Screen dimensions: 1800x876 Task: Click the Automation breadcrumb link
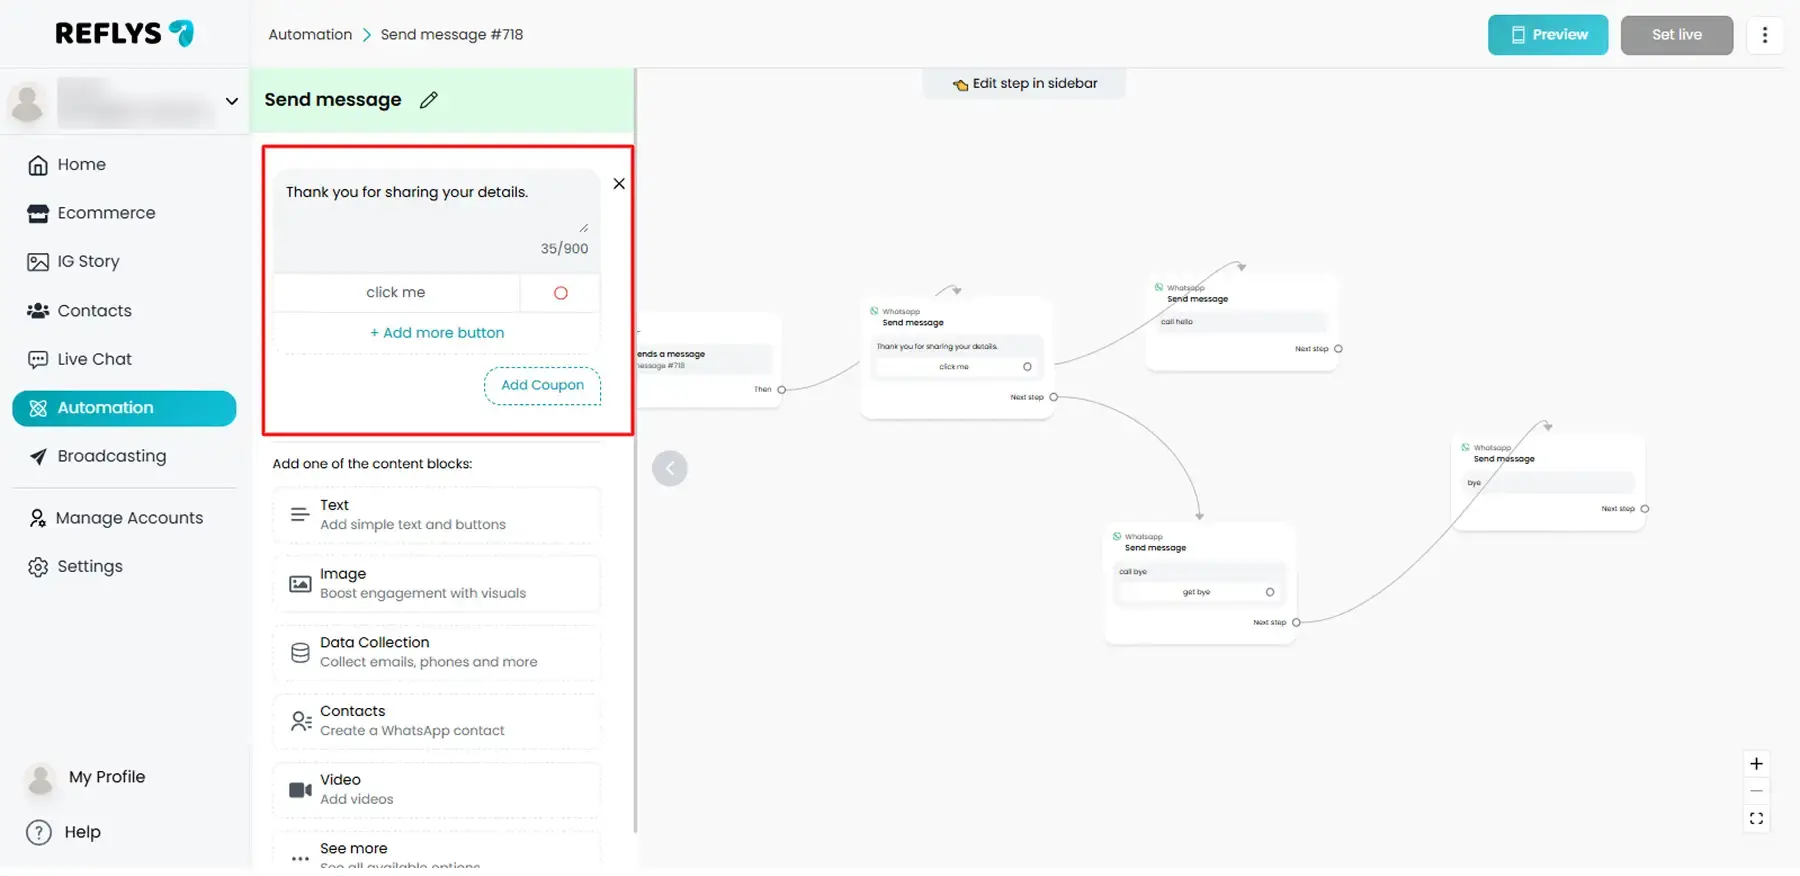310,35
